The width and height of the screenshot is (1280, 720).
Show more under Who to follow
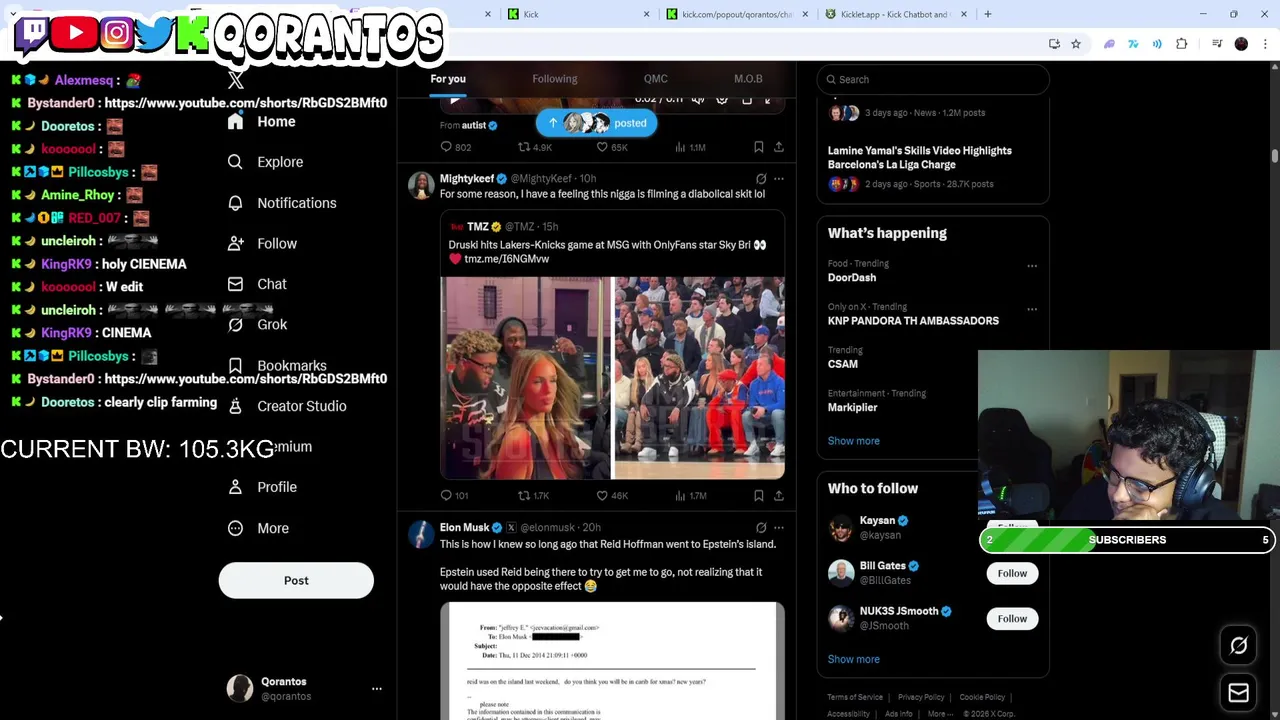point(854,659)
